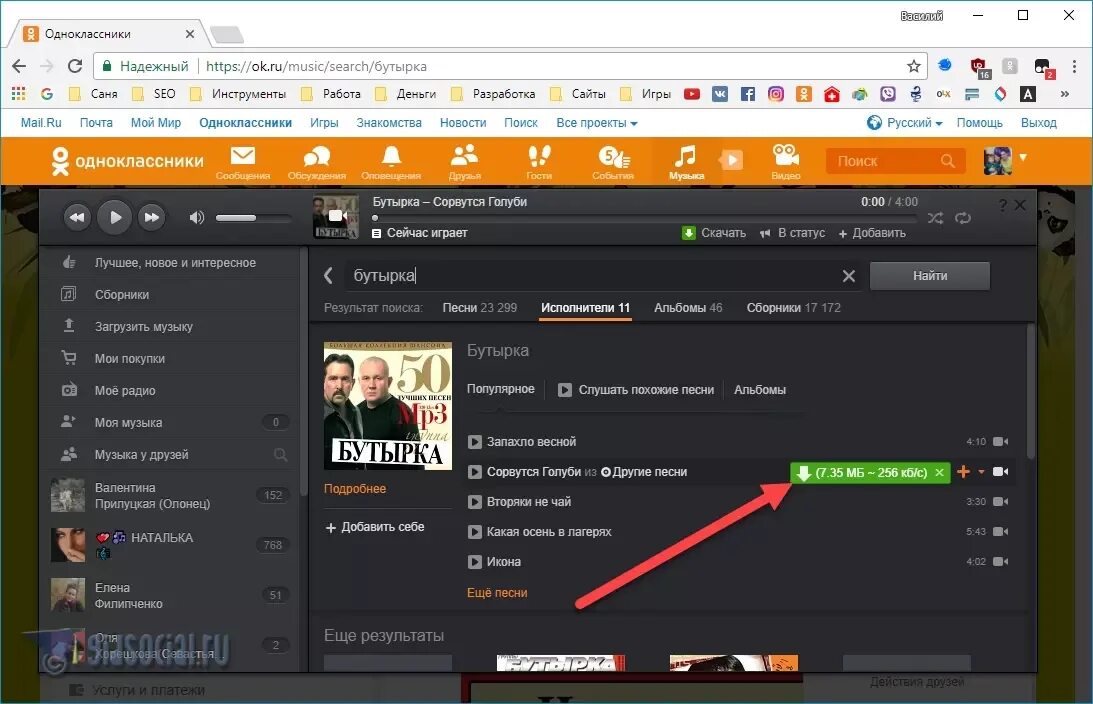Open dropdown arrow next to plus icon

pyautogui.click(x=981, y=472)
